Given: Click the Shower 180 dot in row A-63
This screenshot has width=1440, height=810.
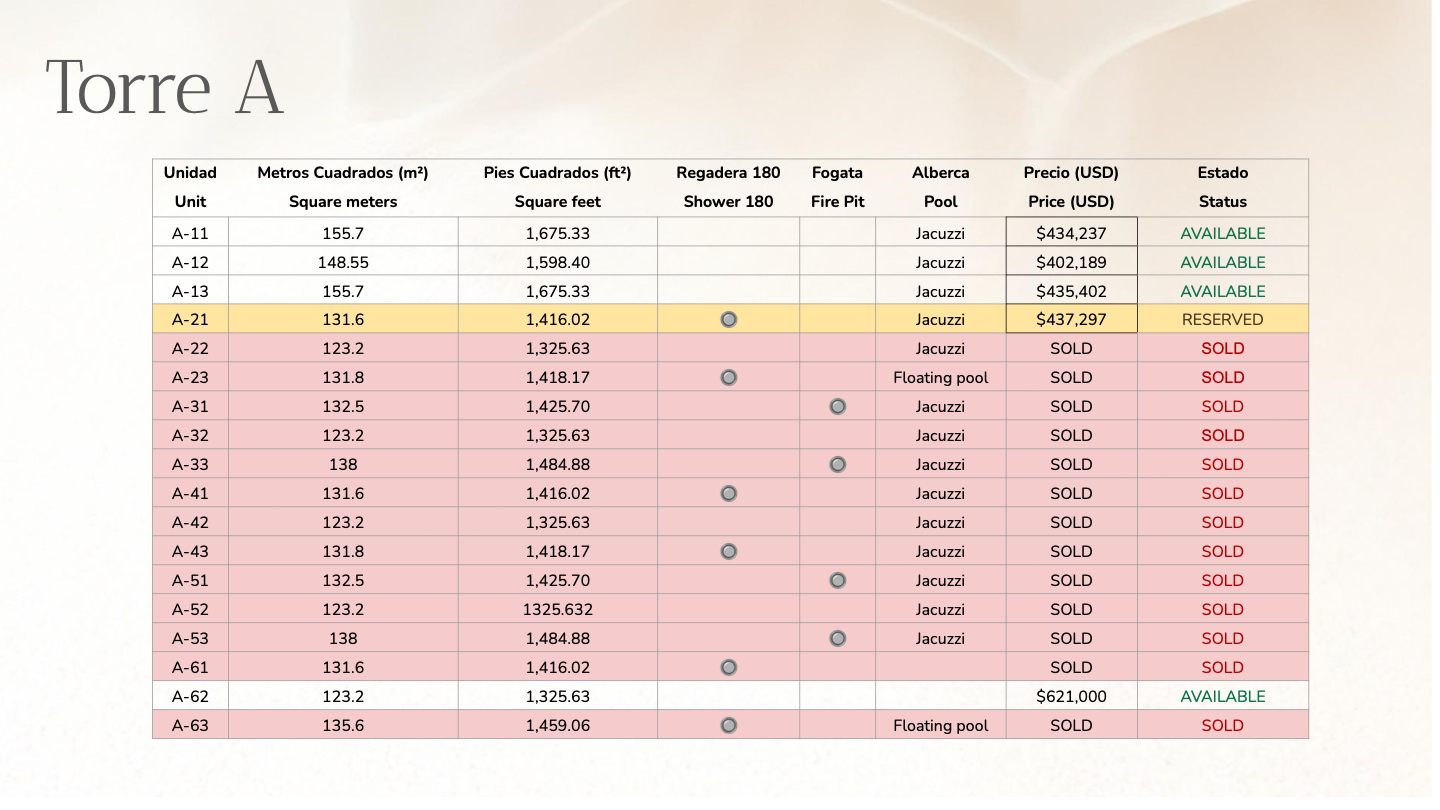Looking at the screenshot, I should (728, 726).
